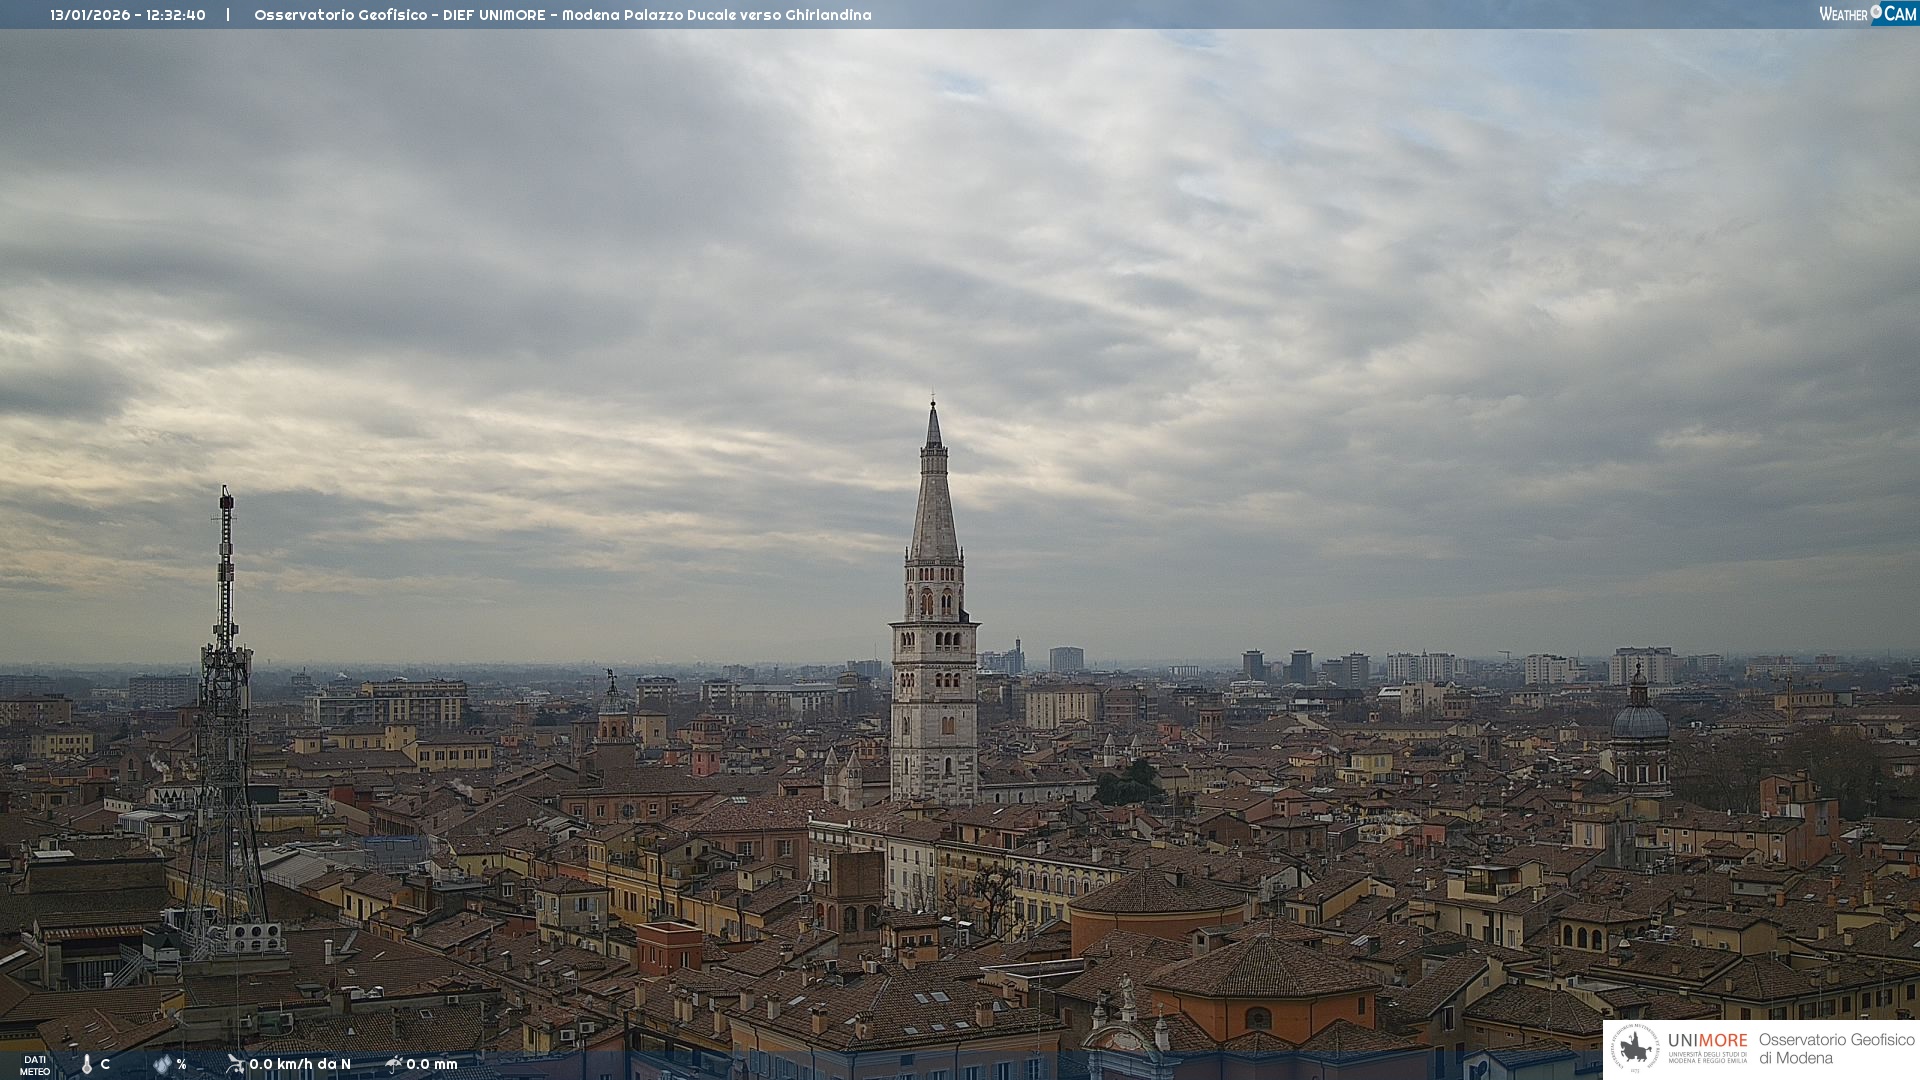Viewport: 1920px width, 1080px height.
Task: Click the rain umbrella precipitation icon
Action: [x=393, y=1064]
